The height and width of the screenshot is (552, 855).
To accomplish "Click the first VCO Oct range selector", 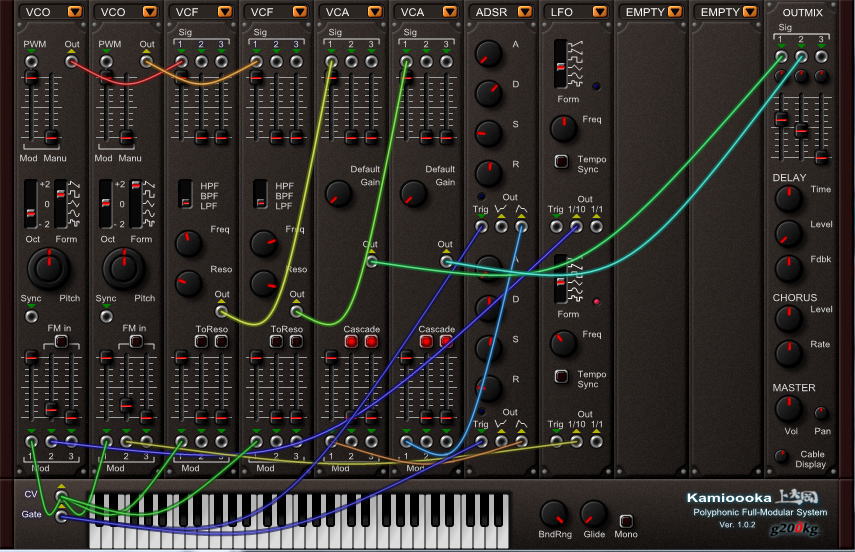I will 31,203.
